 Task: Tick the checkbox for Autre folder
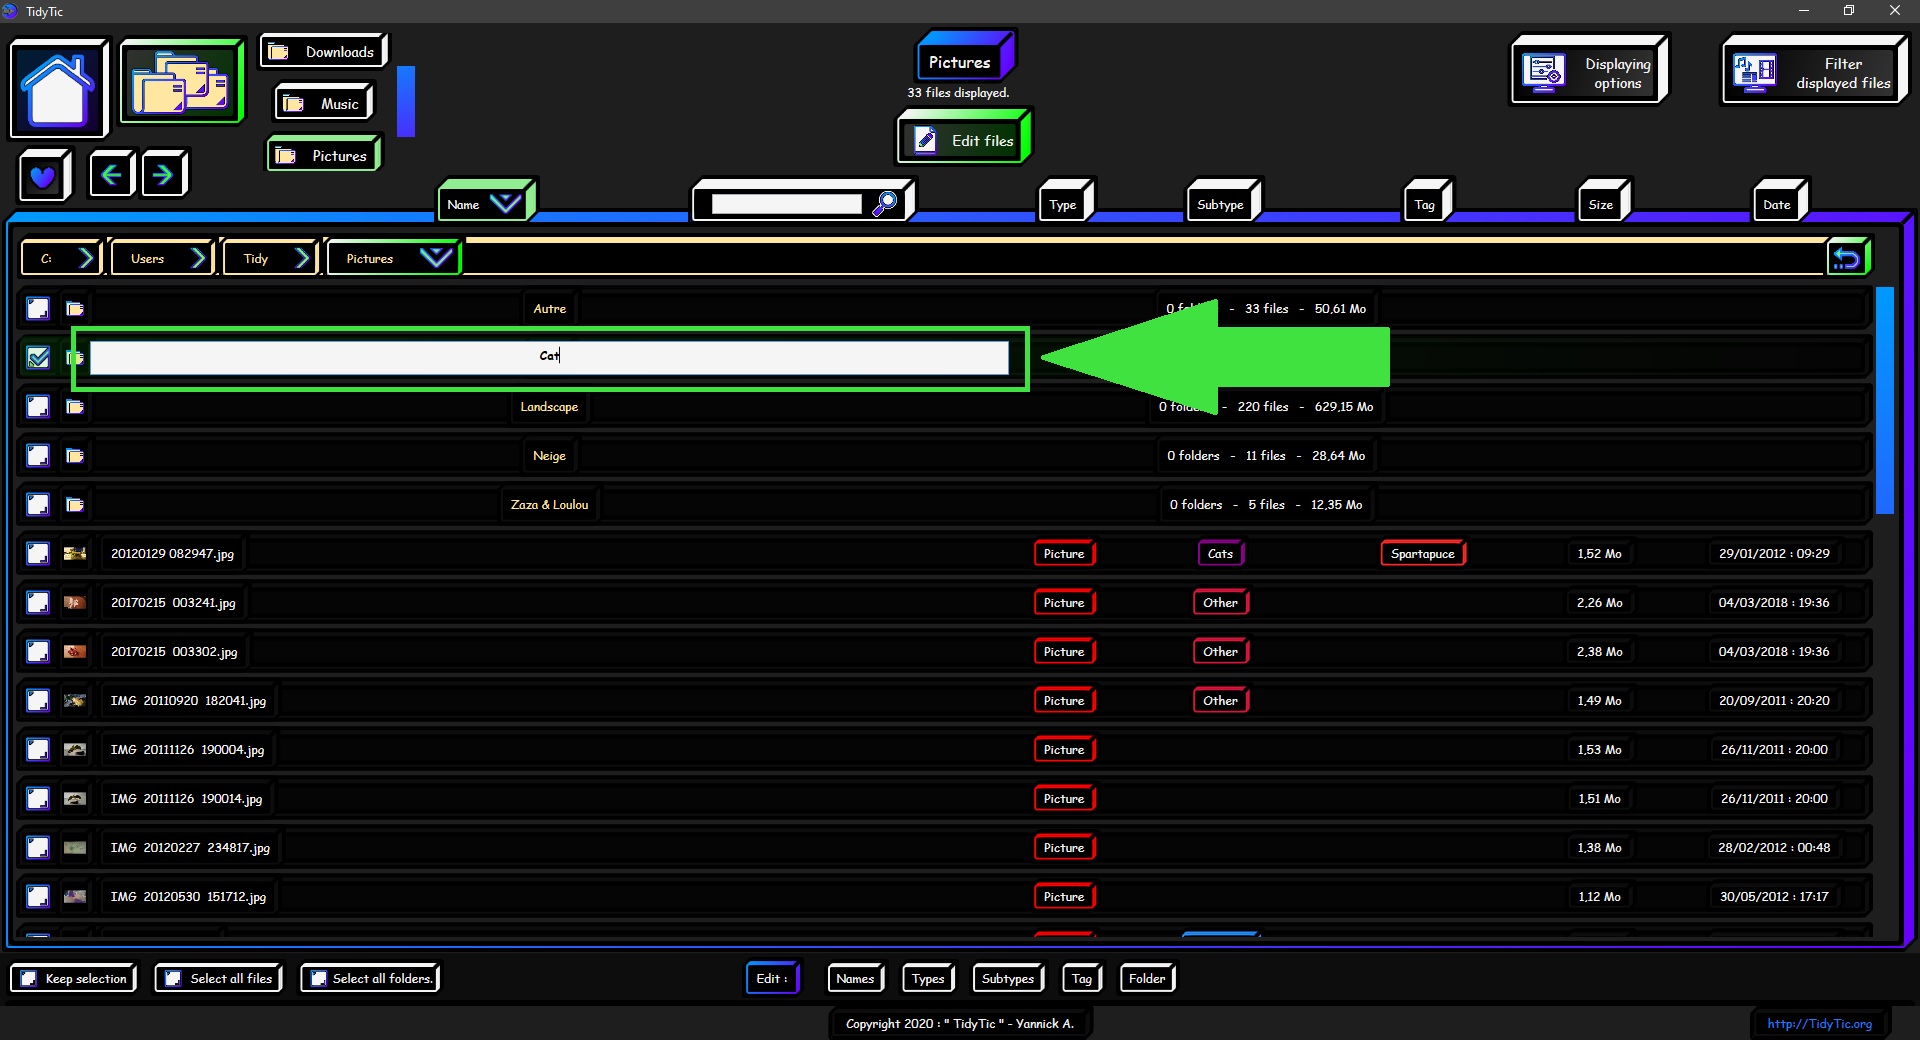click(x=38, y=308)
